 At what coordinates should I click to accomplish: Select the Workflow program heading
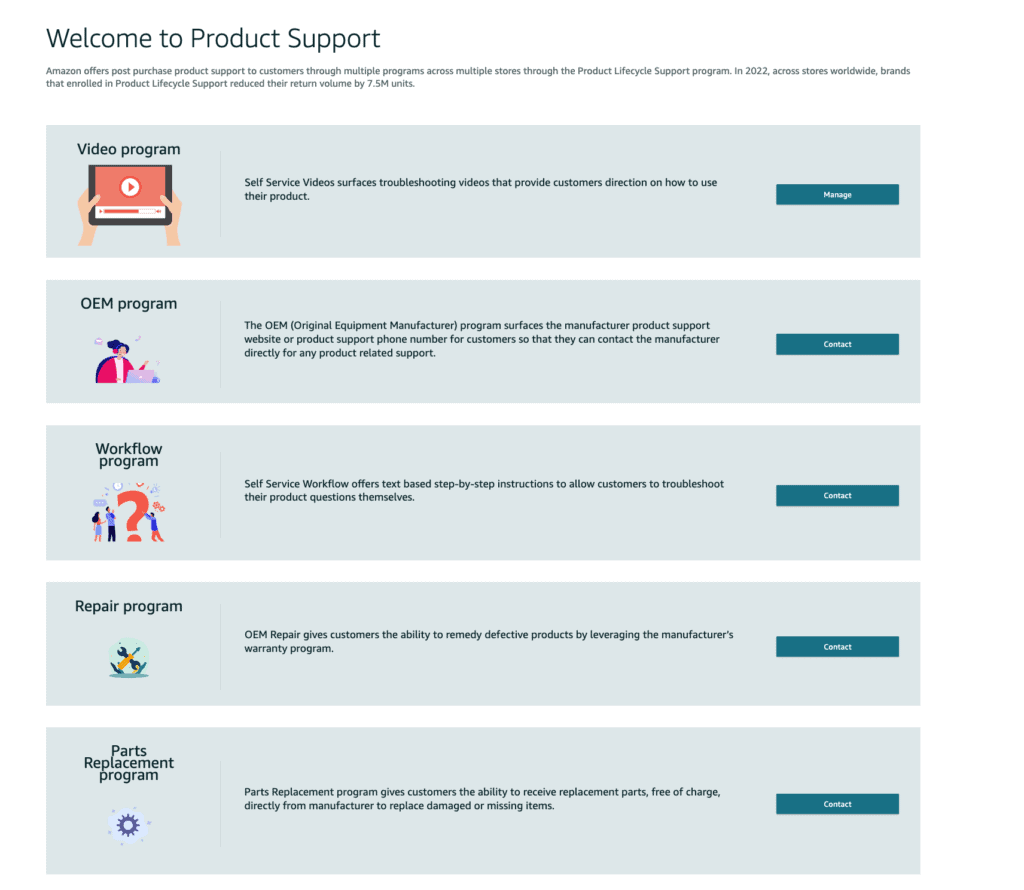point(129,454)
